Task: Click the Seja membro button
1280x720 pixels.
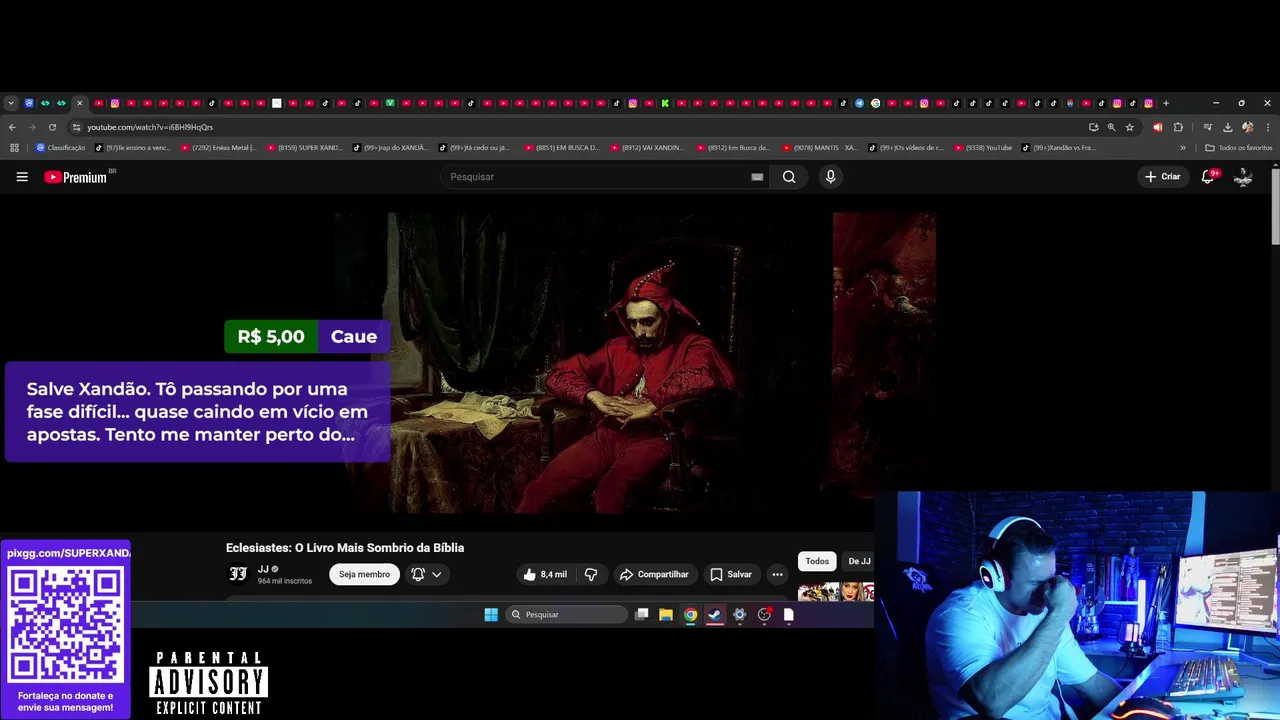Action: (x=364, y=574)
